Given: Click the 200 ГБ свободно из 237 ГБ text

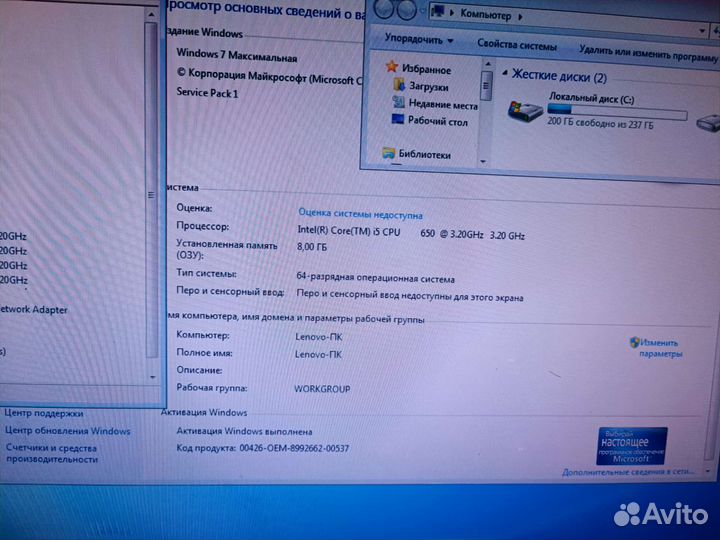Looking at the screenshot, I should tap(600, 123).
